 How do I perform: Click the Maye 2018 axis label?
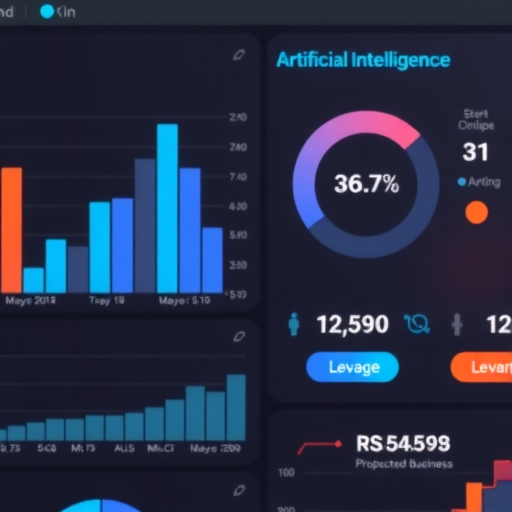pos(30,300)
